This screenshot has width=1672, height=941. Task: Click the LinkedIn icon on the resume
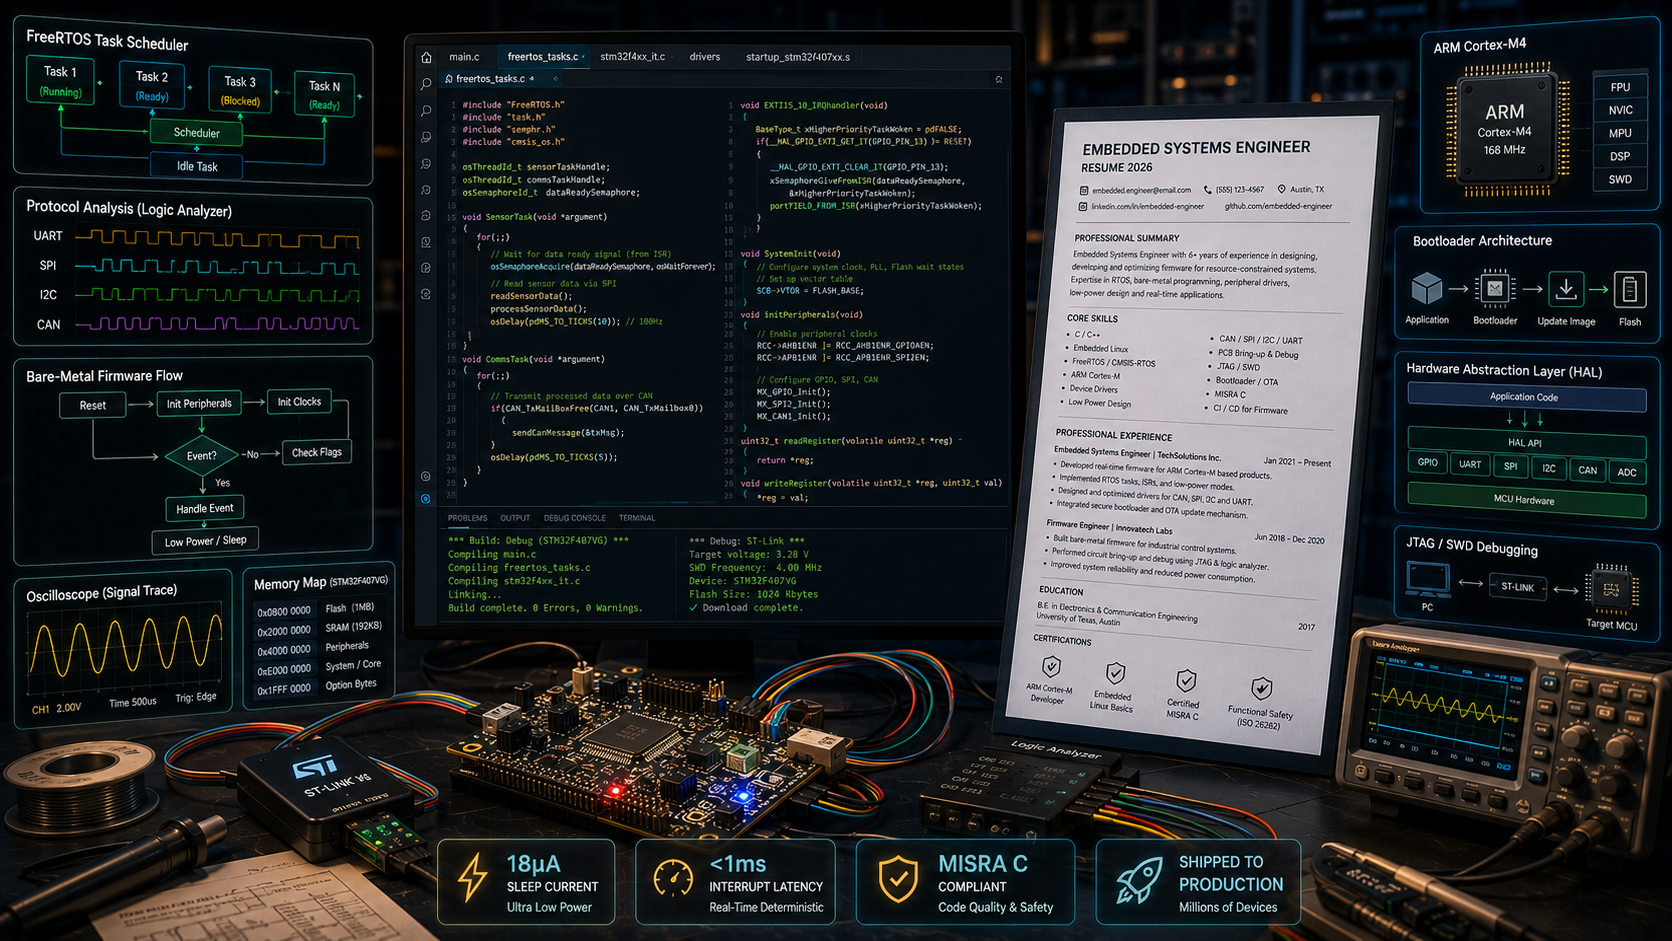click(x=1082, y=206)
